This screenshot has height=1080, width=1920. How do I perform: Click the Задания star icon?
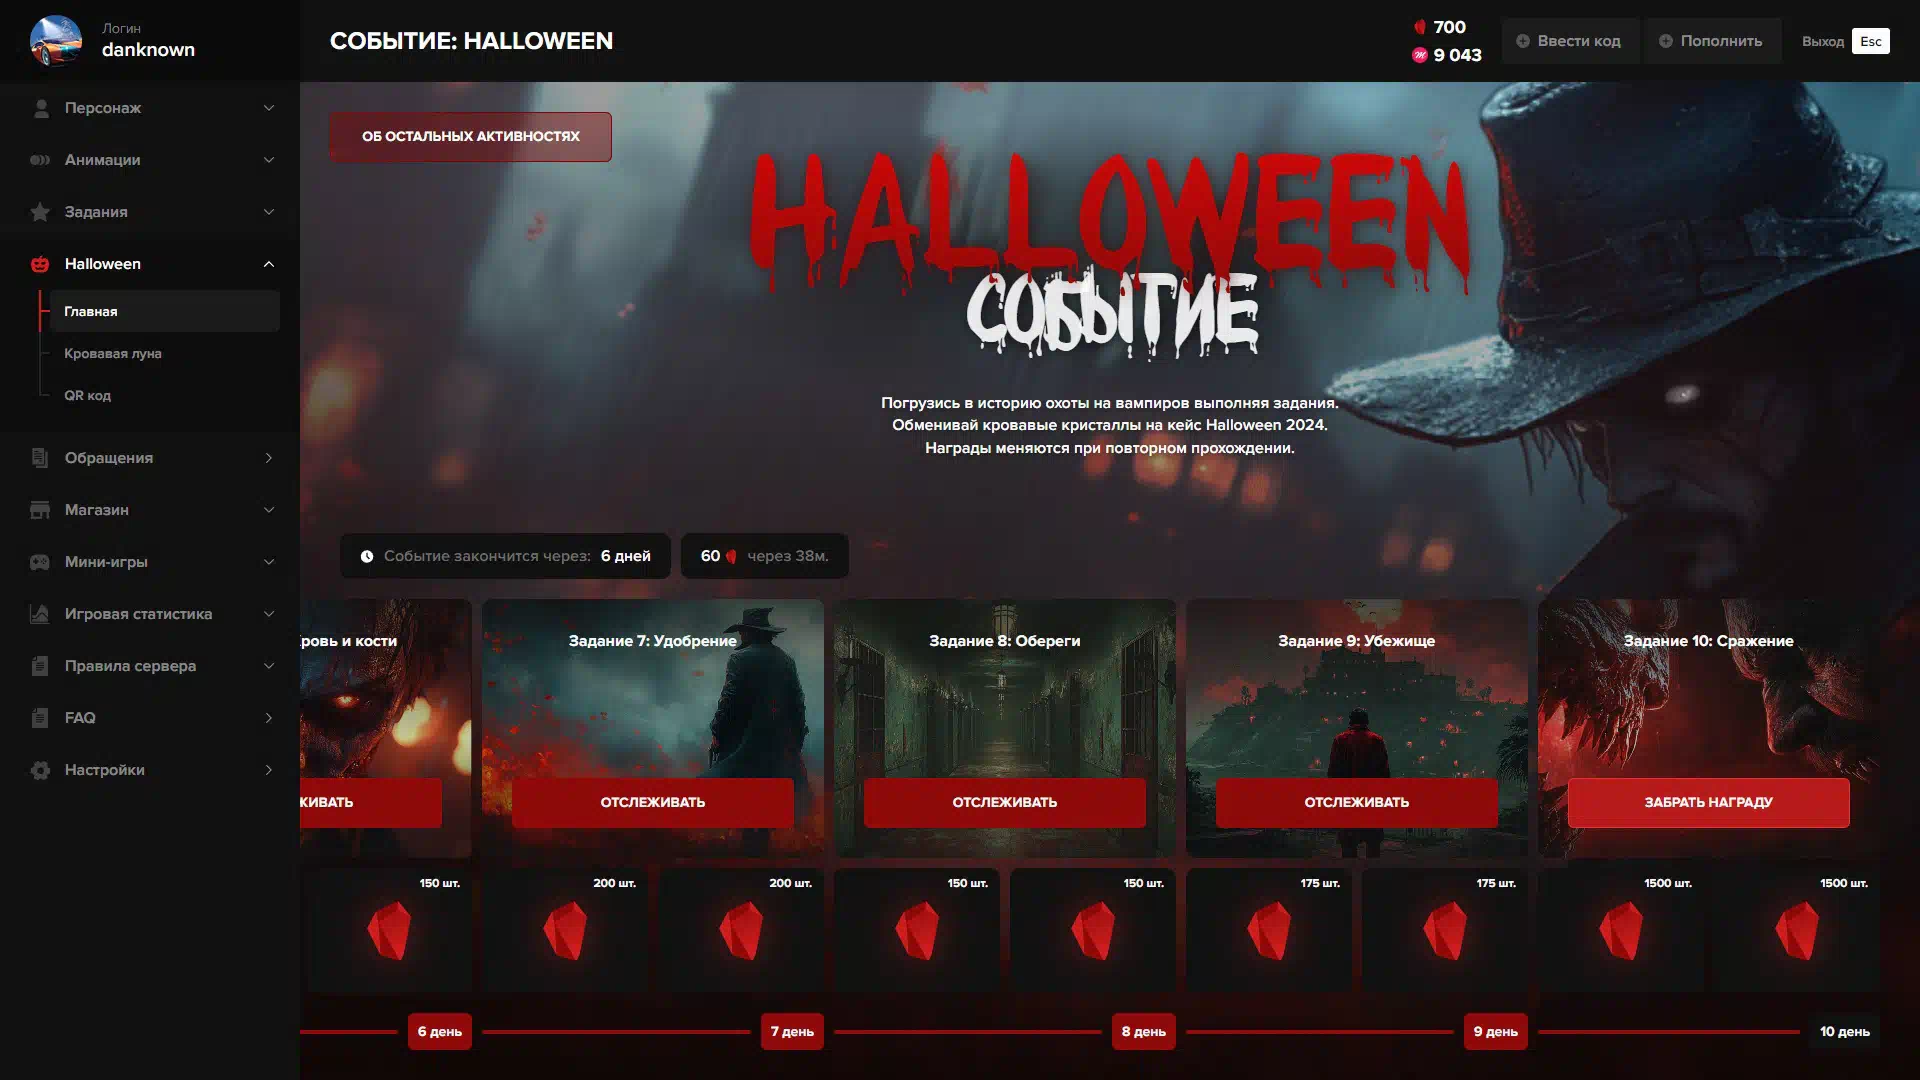point(40,212)
